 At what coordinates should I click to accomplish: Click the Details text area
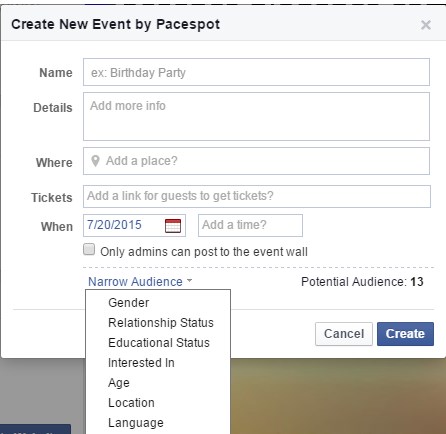click(x=256, y=116)
